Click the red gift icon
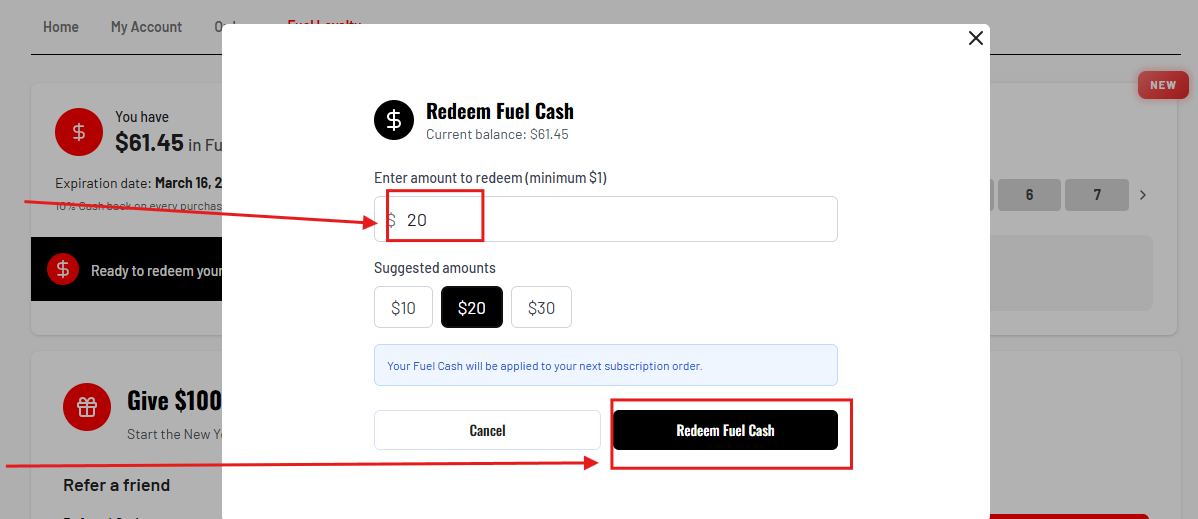The height and width of the screenshot is (519, 1198). coord(87,406)
